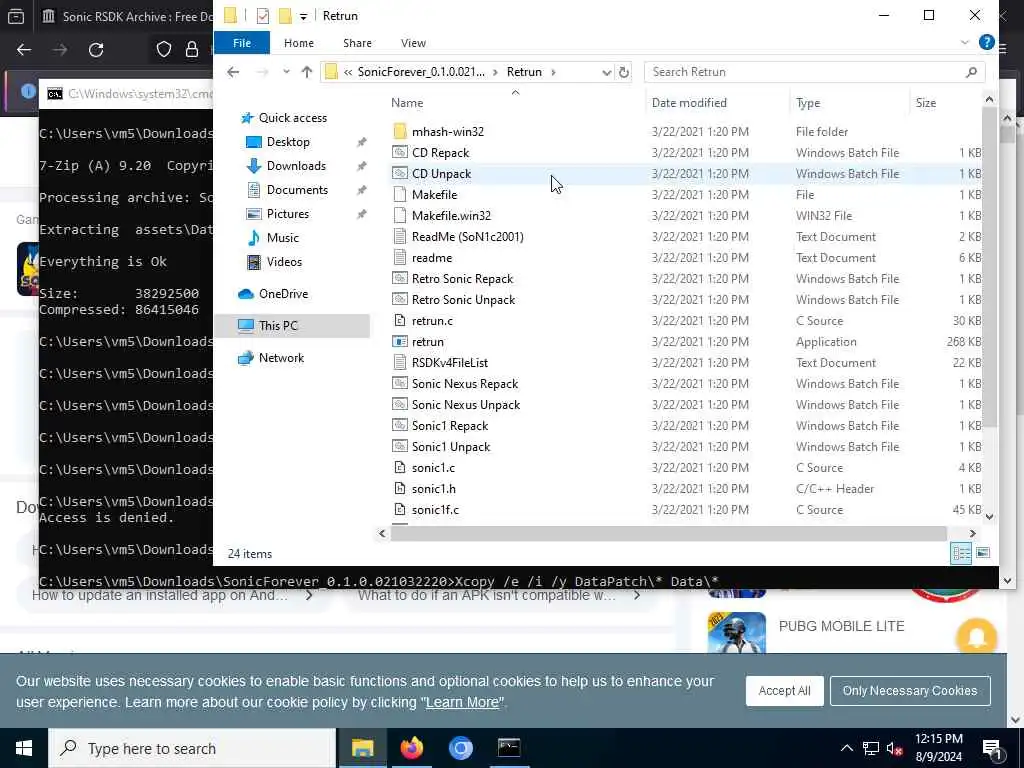Open the Learn More cookie policy link
The height and width of the screenshot is (768, 1024).
point(462,702)
